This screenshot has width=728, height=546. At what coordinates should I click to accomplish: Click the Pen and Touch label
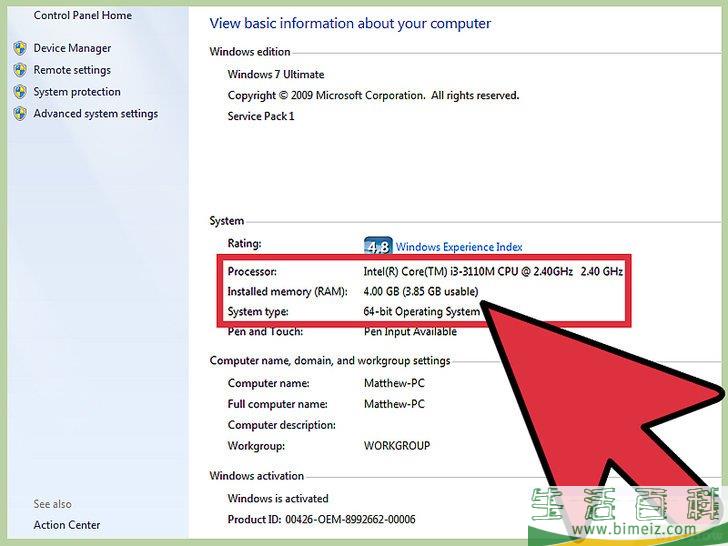265,332
